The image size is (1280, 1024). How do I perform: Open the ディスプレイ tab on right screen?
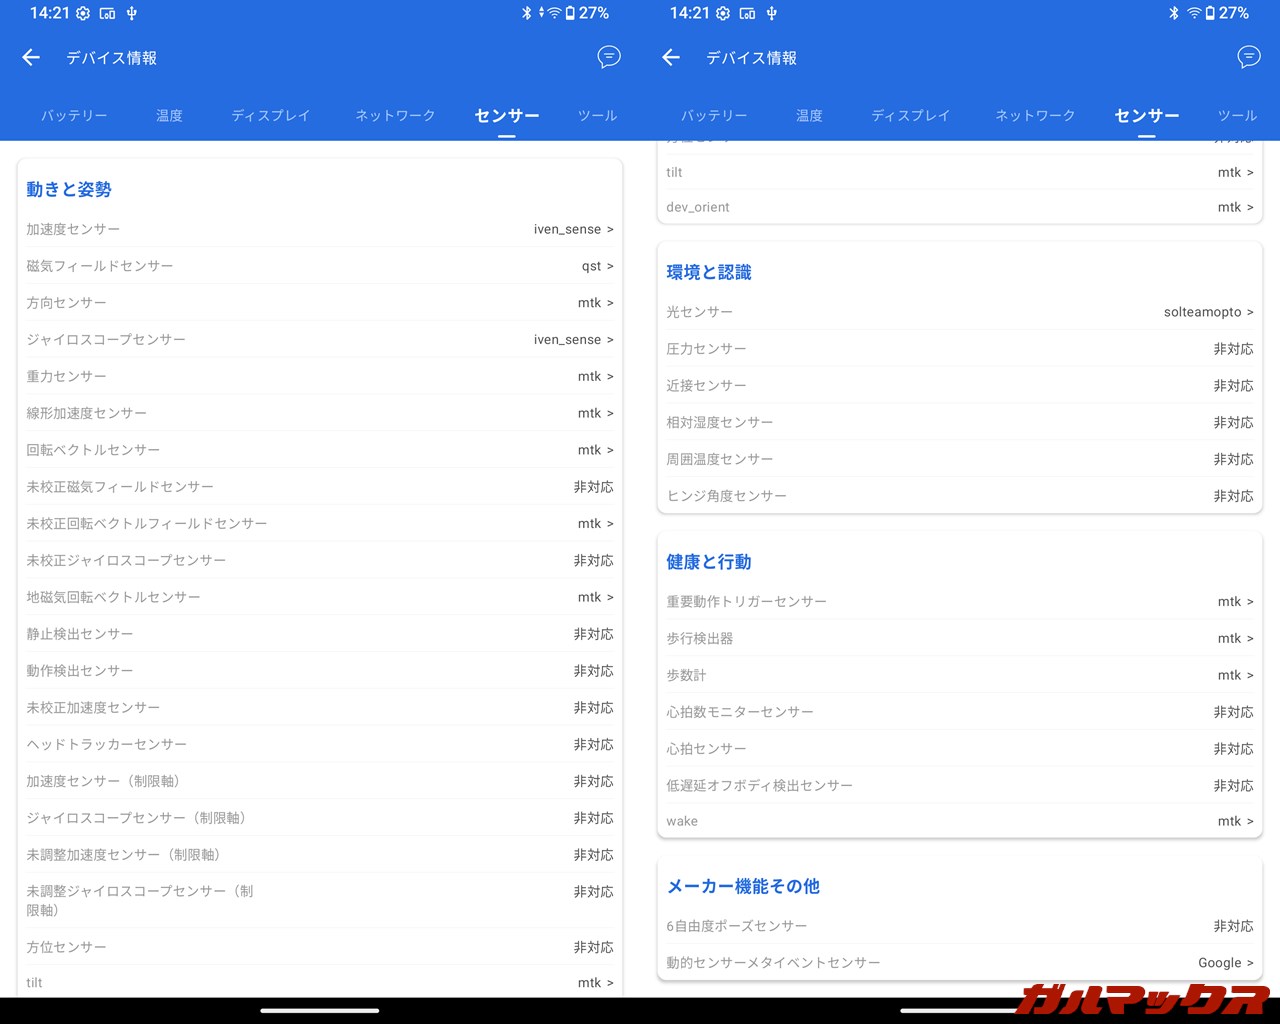click(910, 115)
